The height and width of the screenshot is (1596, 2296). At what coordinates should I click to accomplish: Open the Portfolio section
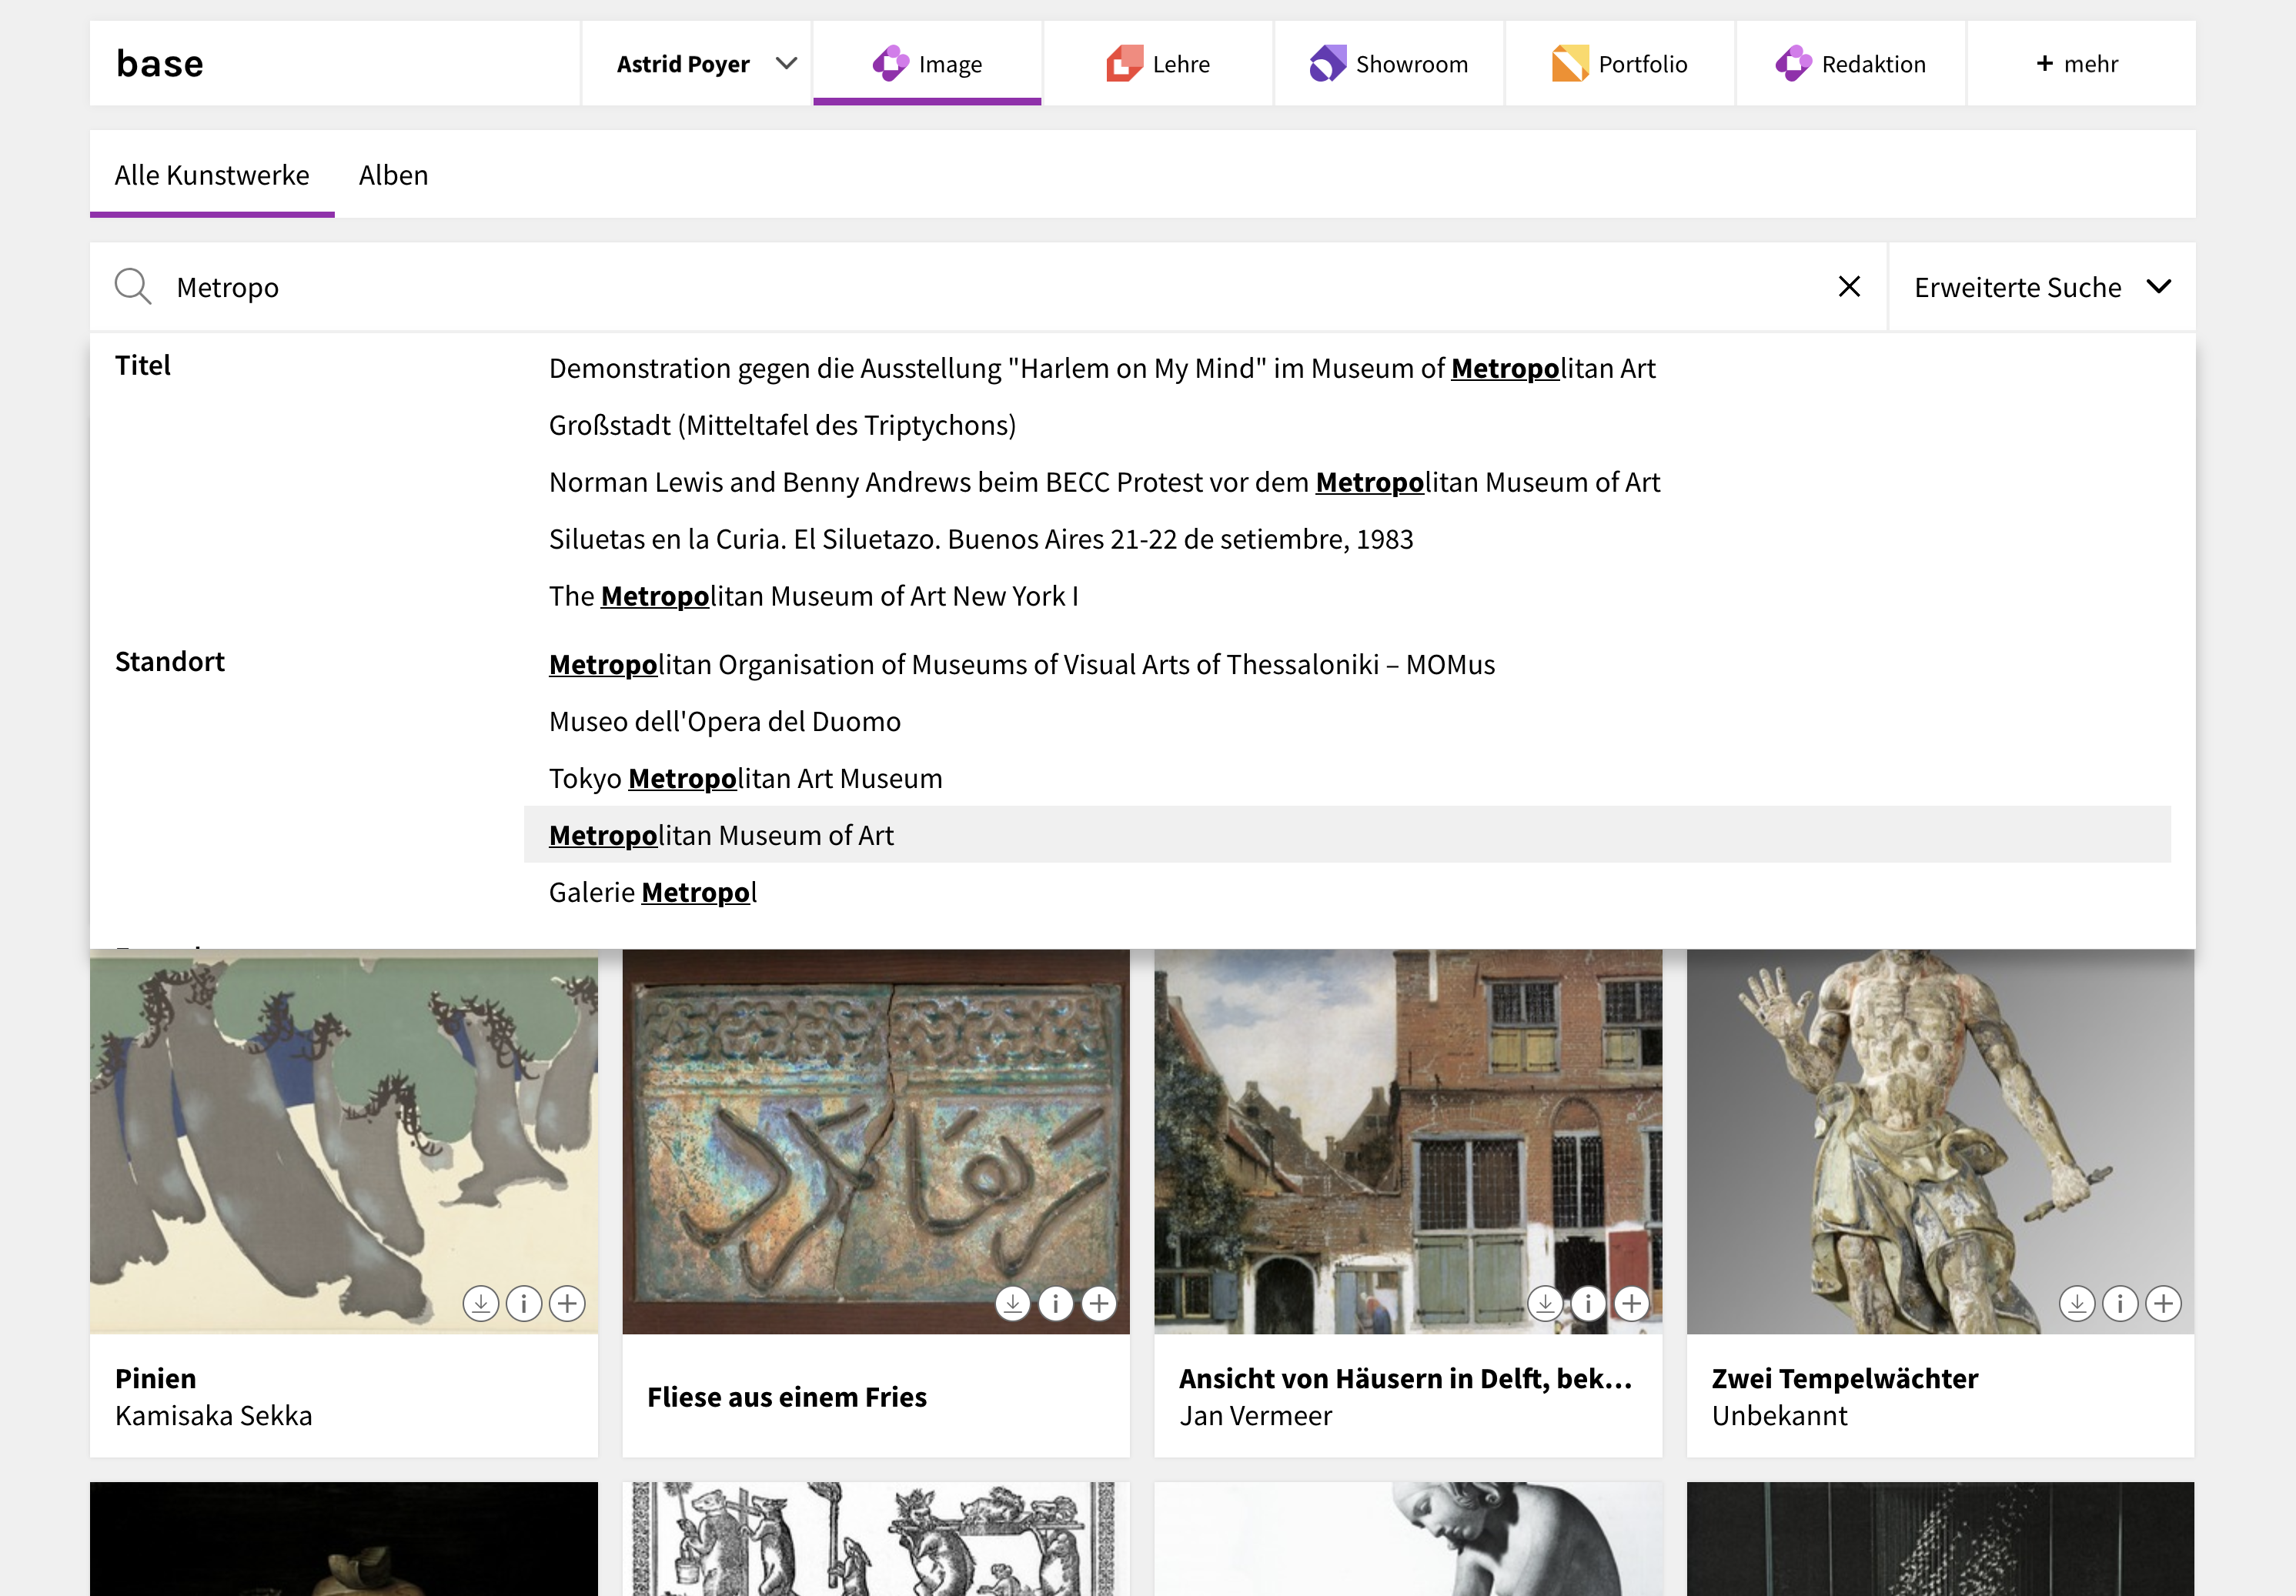point(1620,64)
